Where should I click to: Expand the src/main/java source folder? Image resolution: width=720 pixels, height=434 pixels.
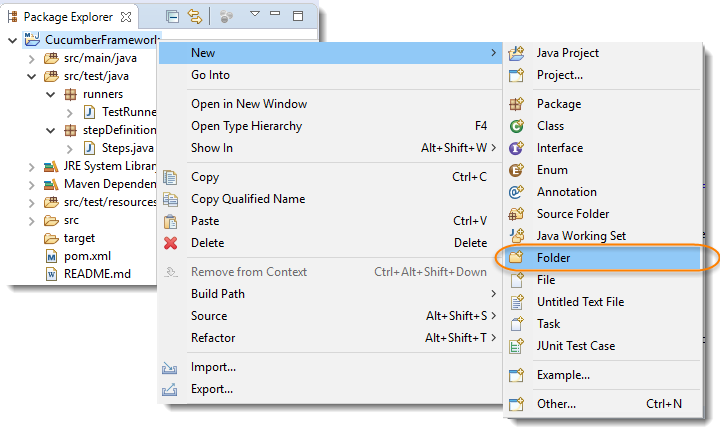31,59
